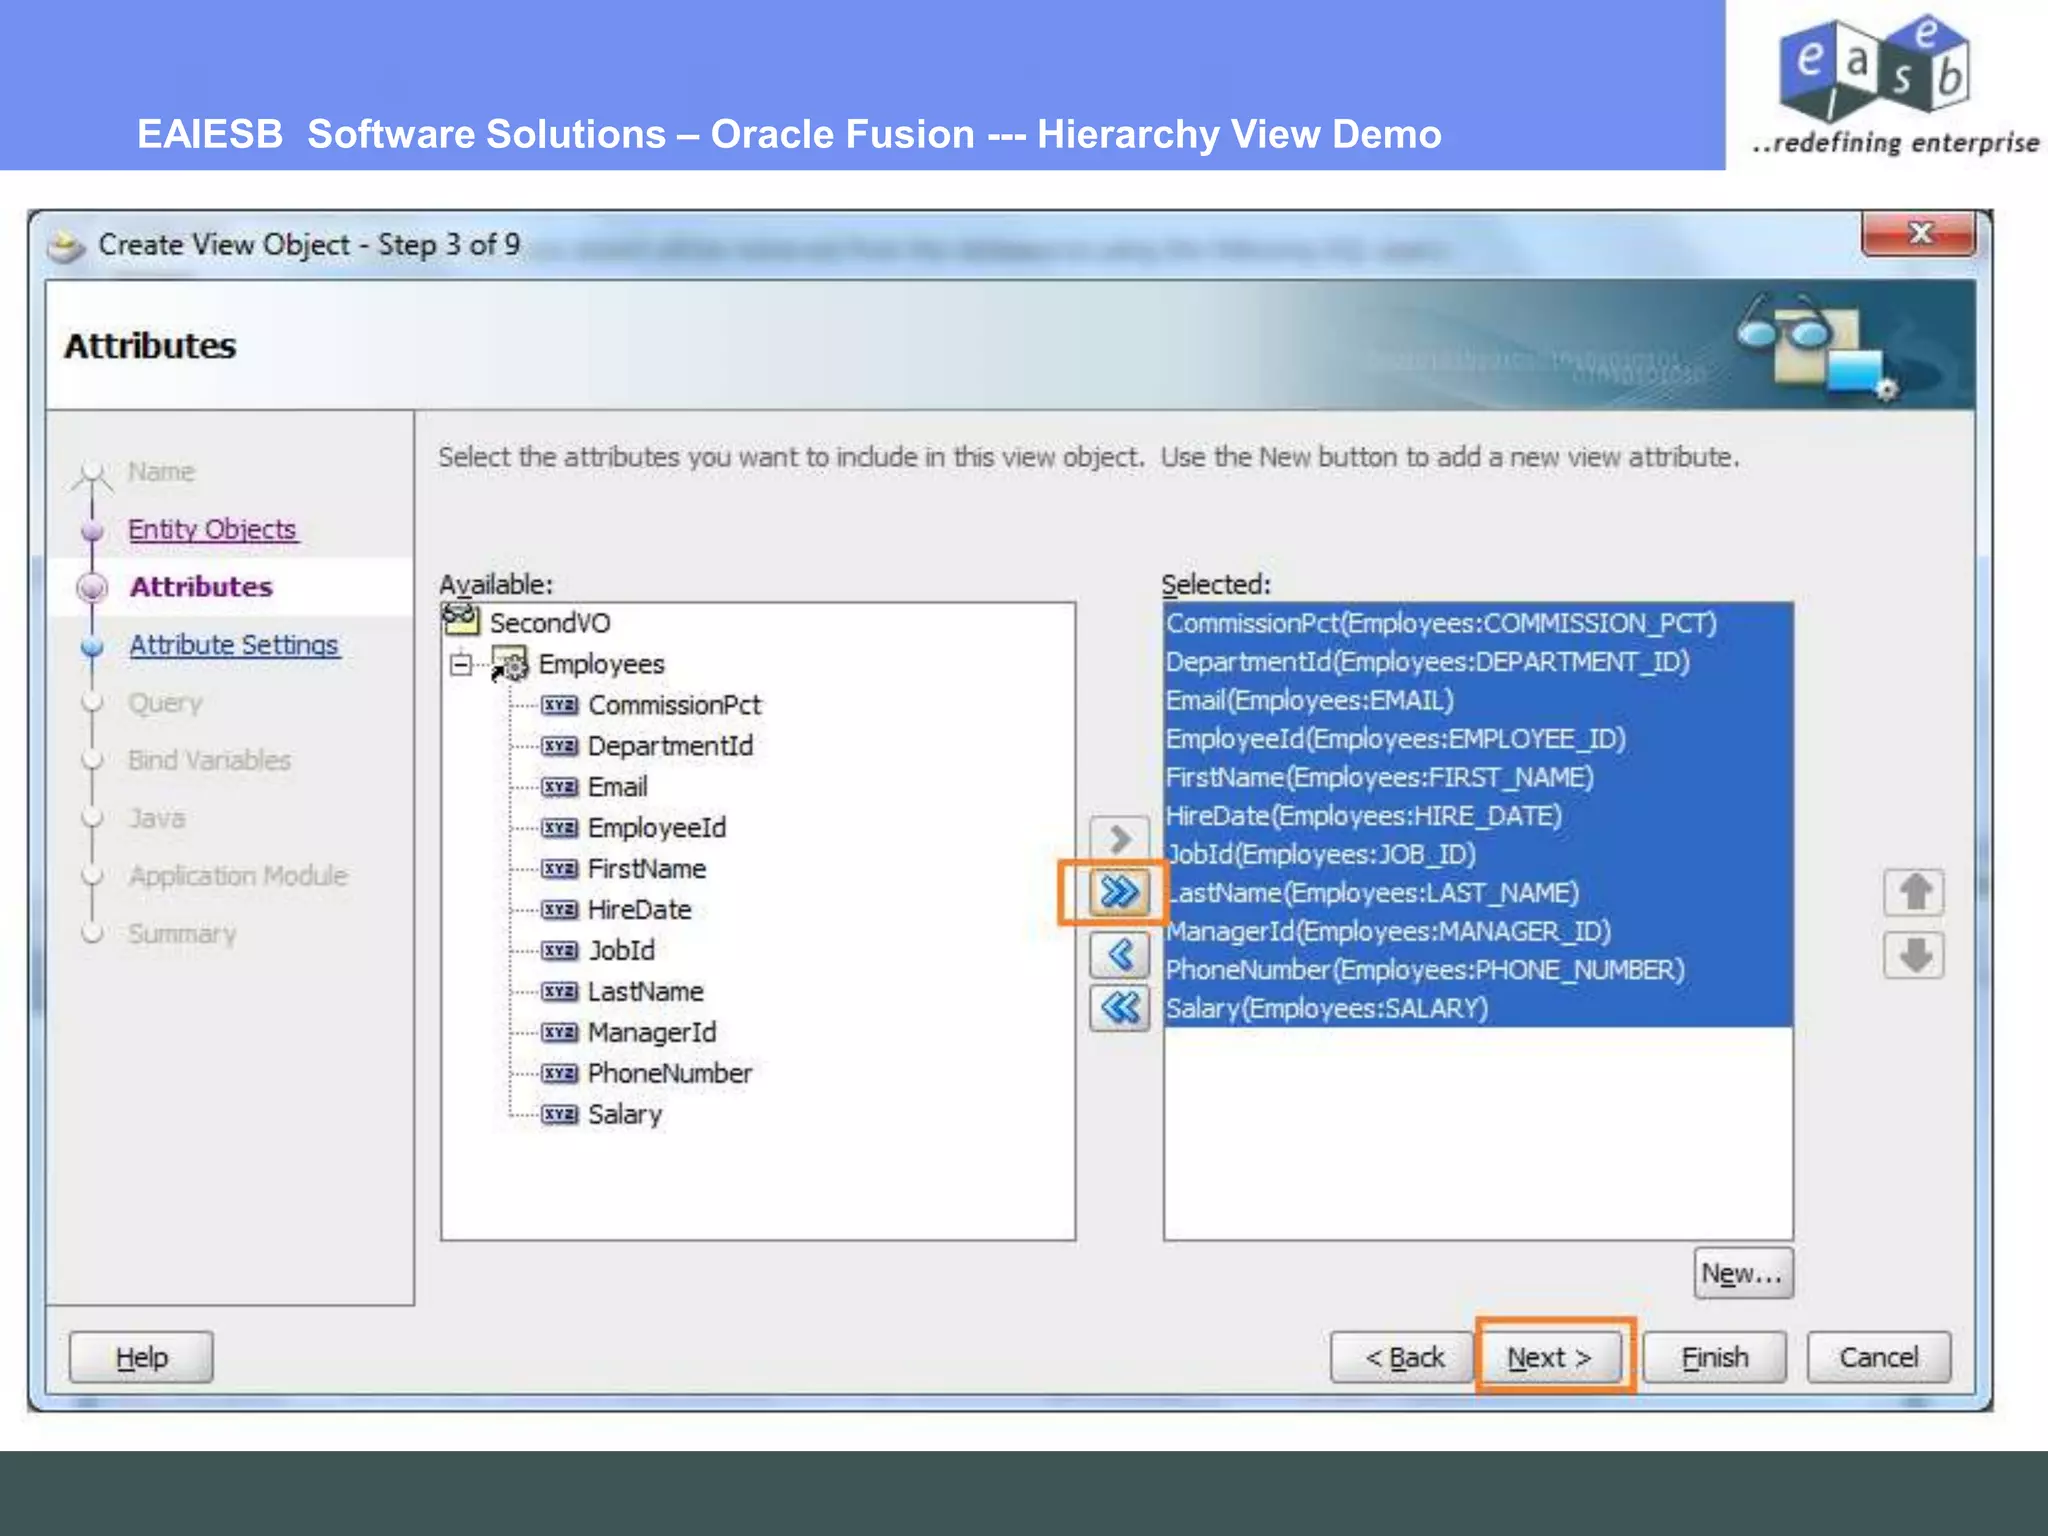Select FirstName(Employees:FIRST_NAME) in Selected list
Screen dimensions: 2048x1536
click(x=1478, y=777)
